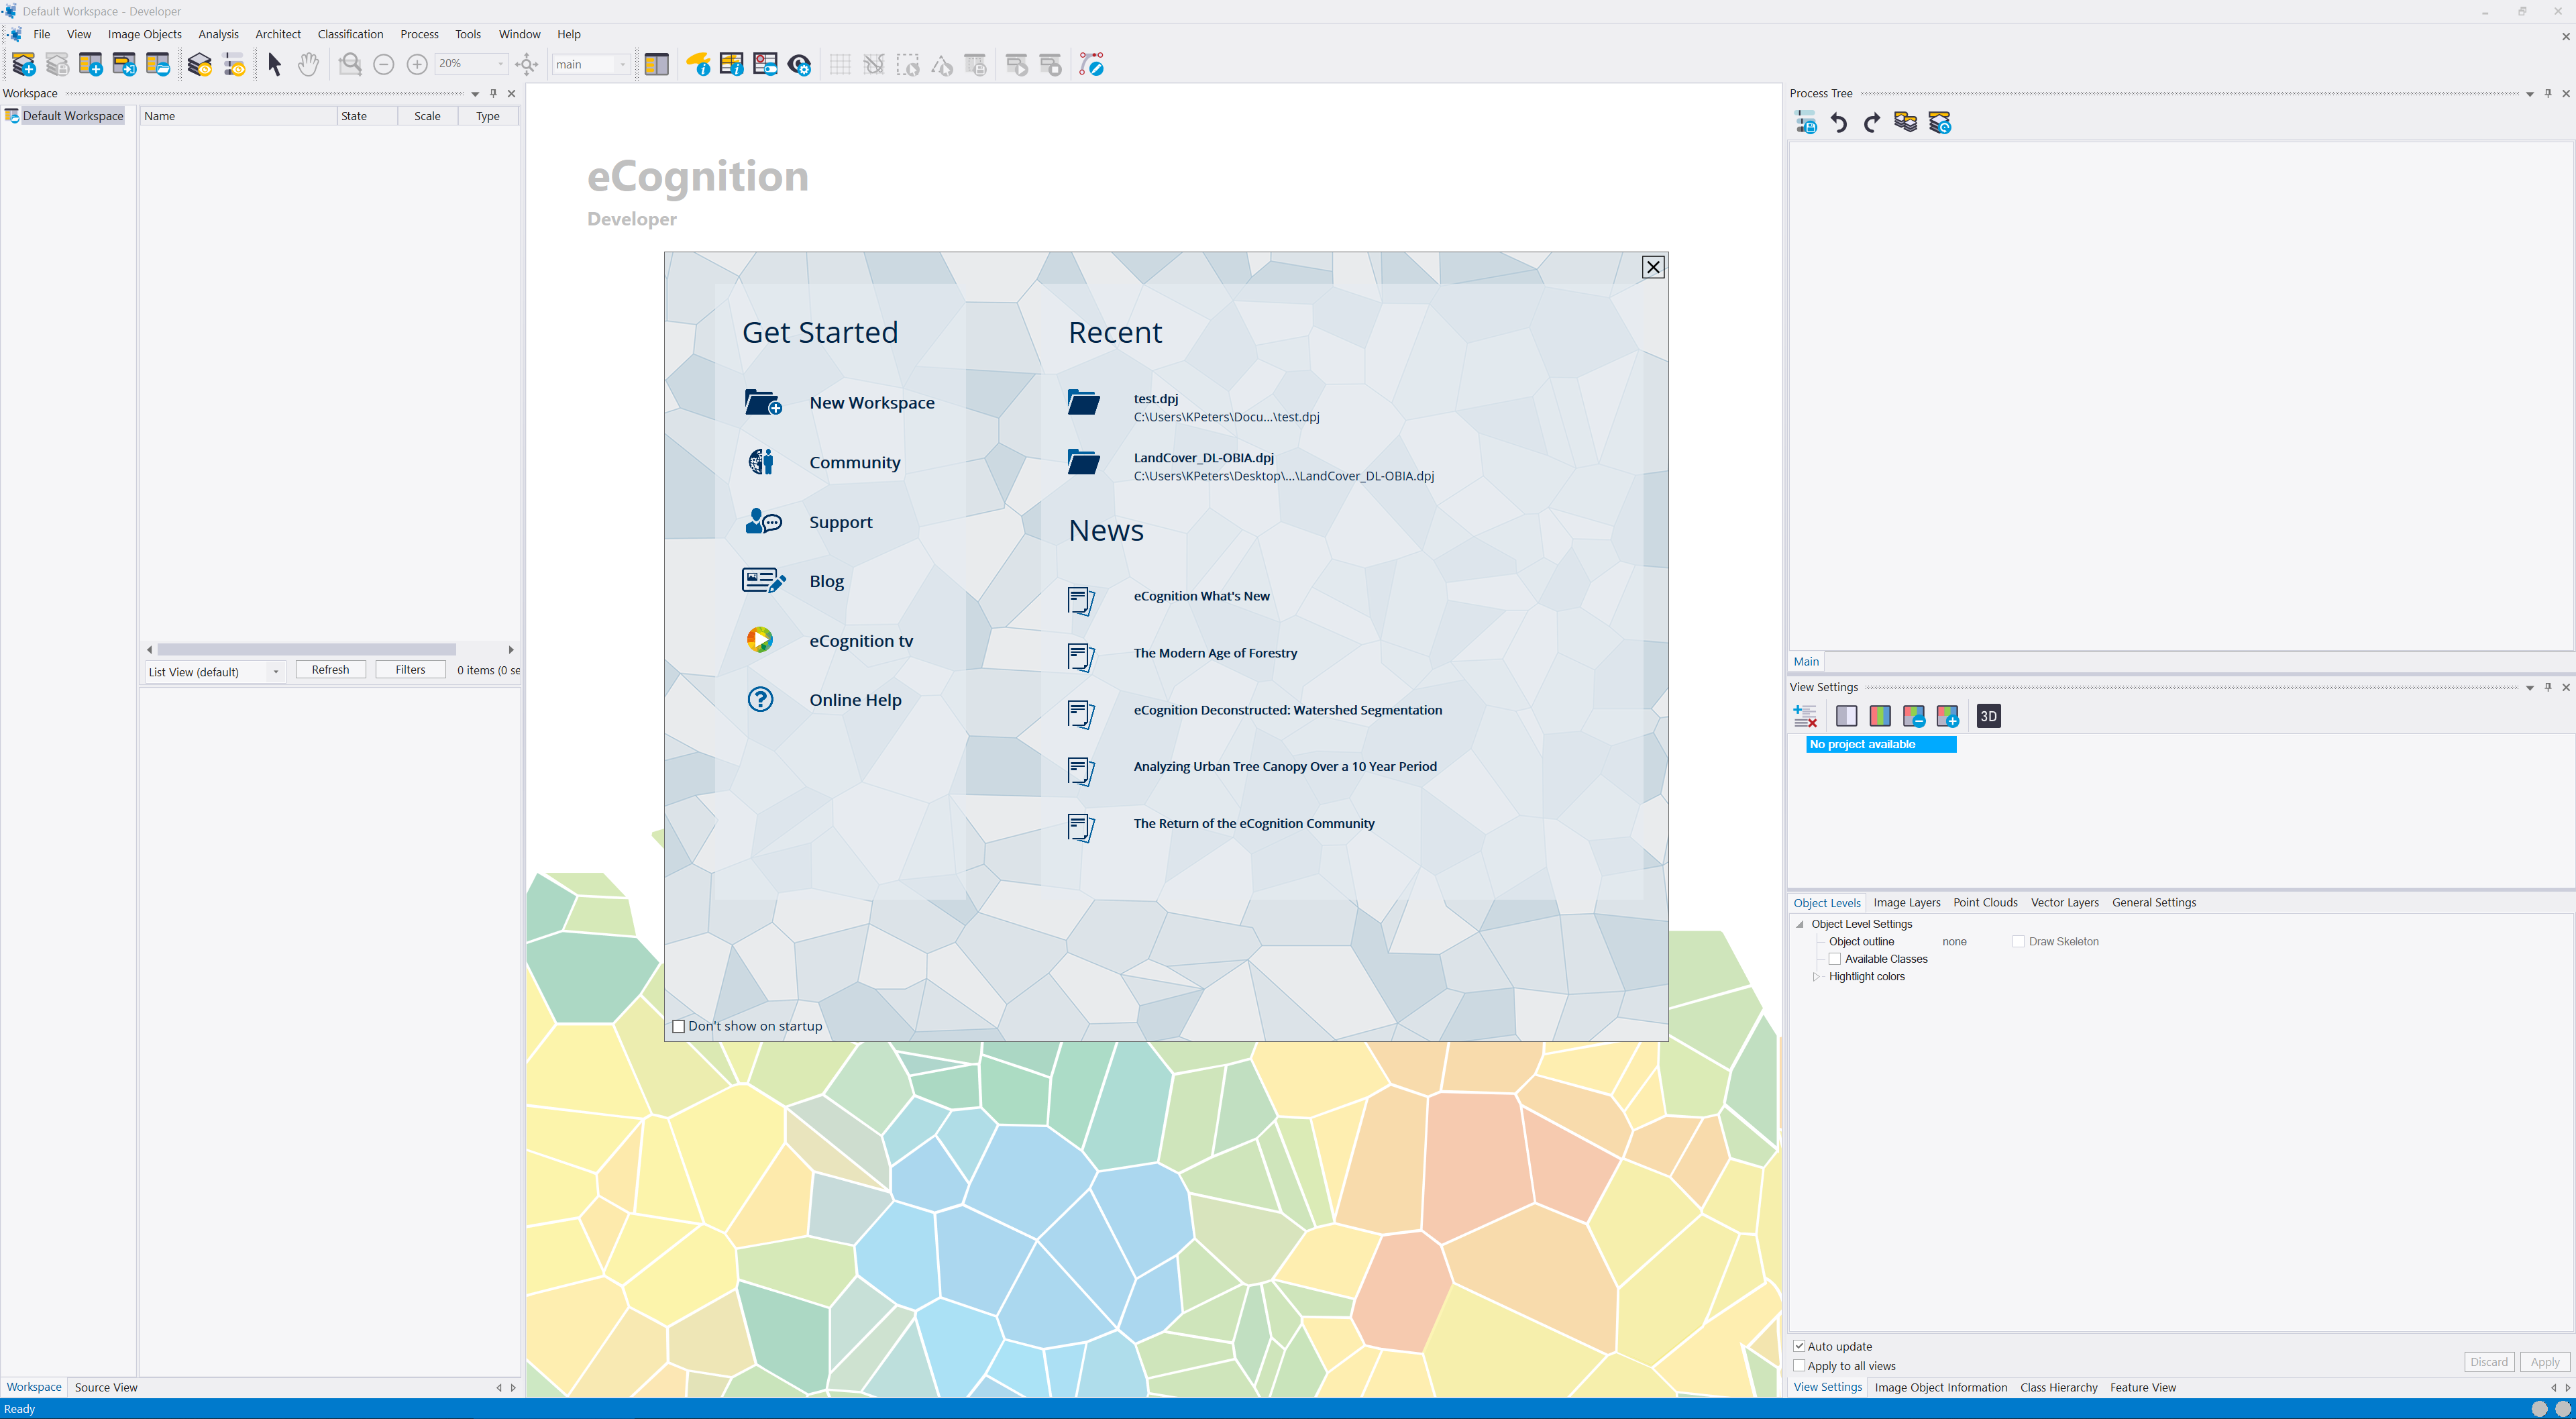Click the remove layer mix minus icon

pyautogui.click(x=1914, y=716)
